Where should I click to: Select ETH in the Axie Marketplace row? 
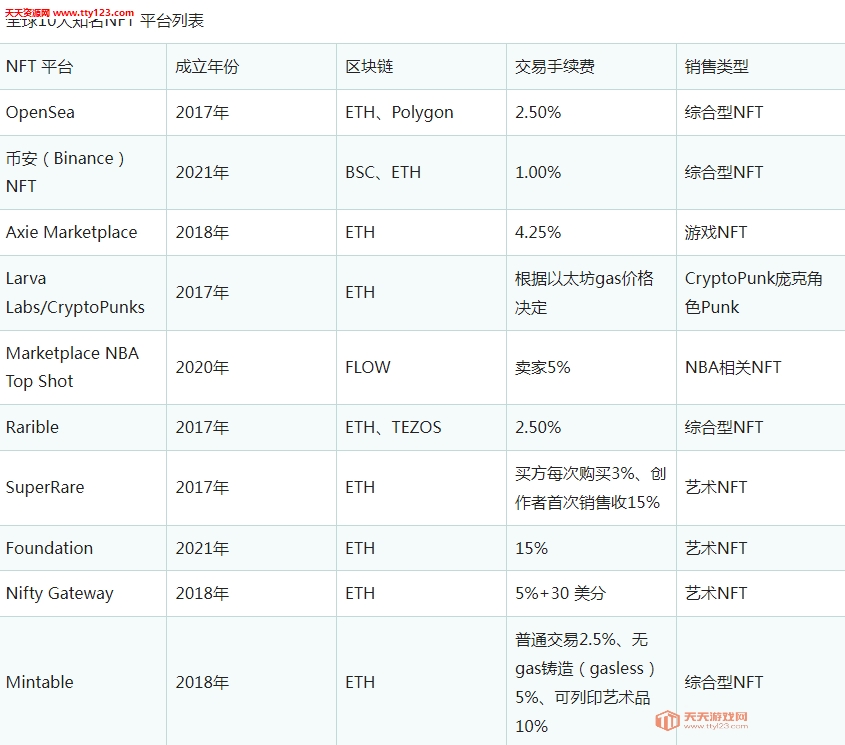pos(360,232)
